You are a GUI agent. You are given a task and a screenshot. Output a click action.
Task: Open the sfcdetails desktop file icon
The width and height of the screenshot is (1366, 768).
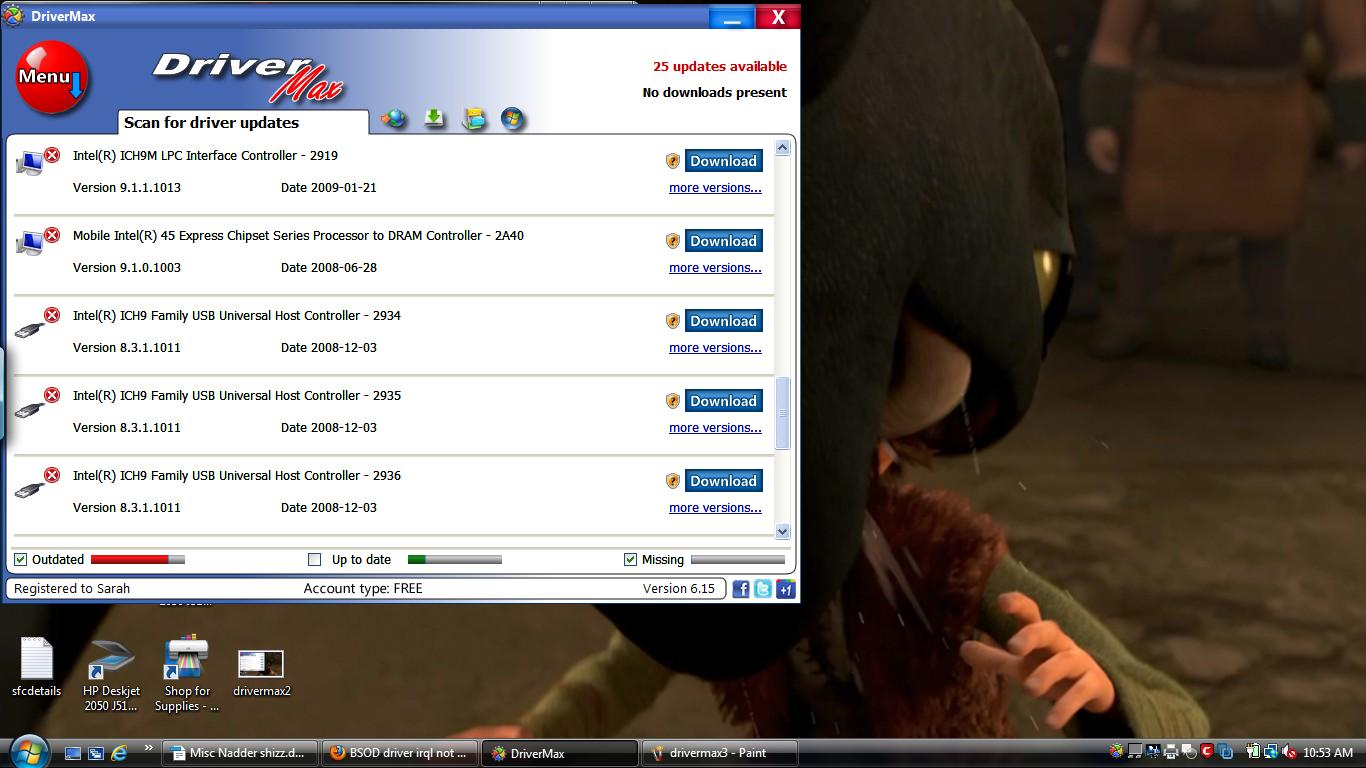pyautogui.click(x=36, y=668)
